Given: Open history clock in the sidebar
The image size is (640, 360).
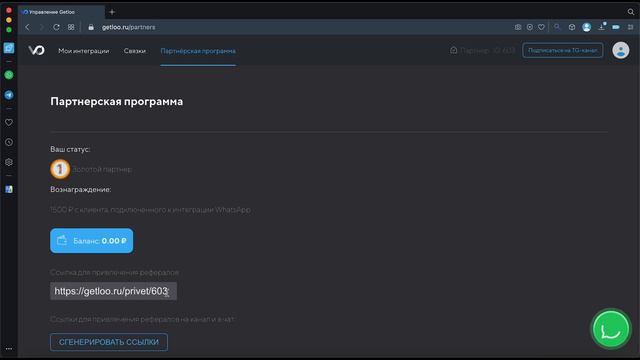Looking at the screenshot, I should [9, 142].
